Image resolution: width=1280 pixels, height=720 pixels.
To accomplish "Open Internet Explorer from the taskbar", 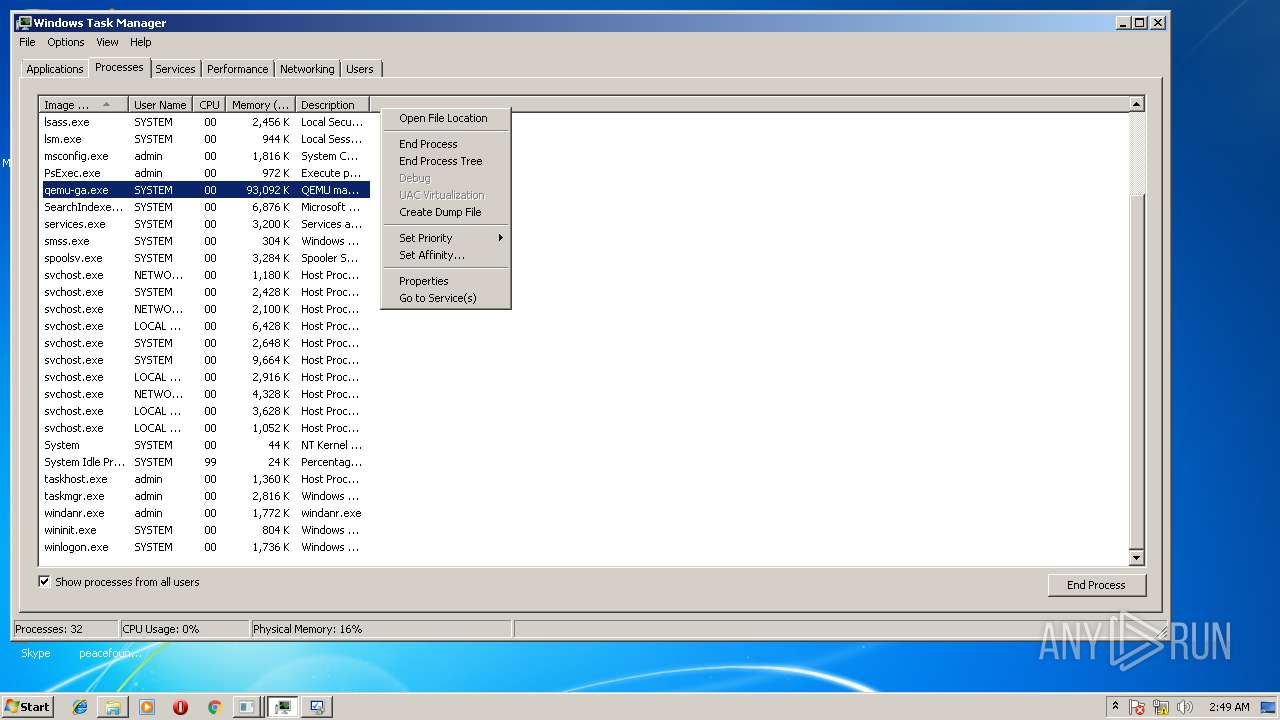I will (x=80, y=707).
